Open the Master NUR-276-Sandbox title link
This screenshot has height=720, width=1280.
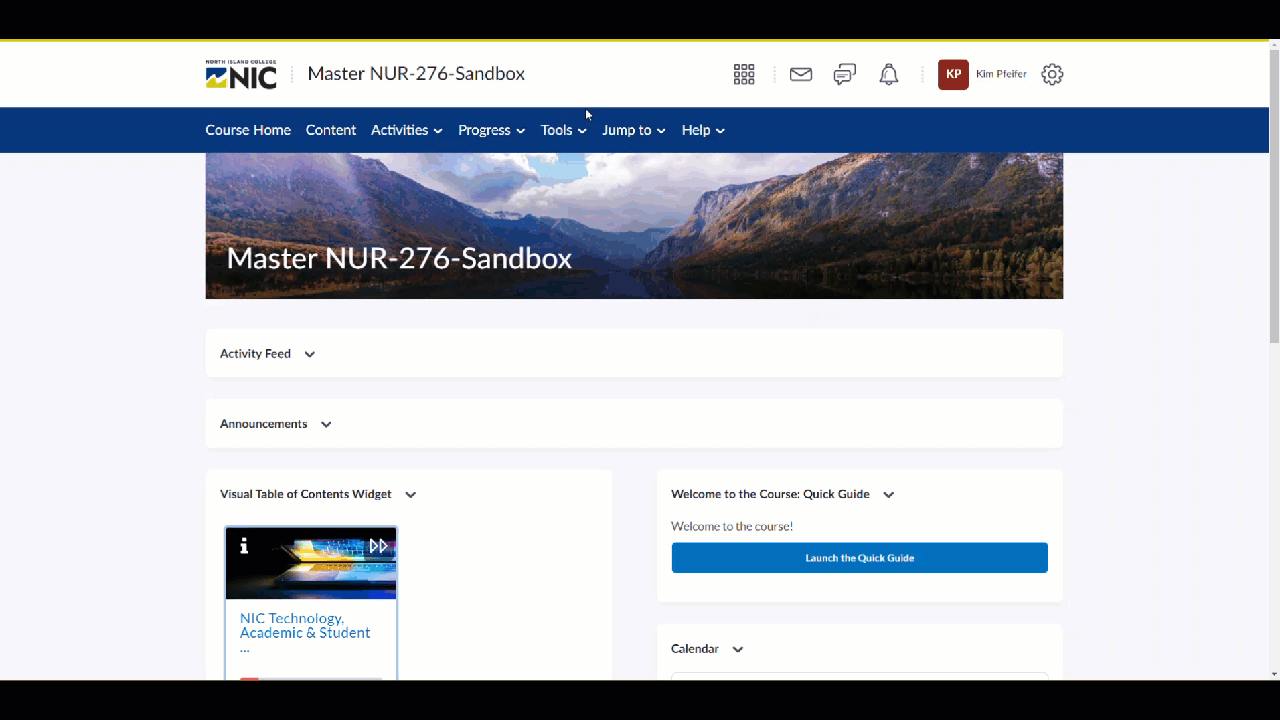[416, 74]
